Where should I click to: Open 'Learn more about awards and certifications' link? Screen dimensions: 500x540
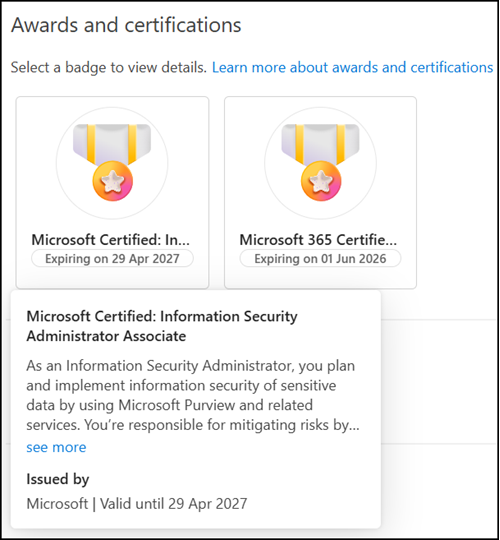pyautogui.click(x=352, y=67)
